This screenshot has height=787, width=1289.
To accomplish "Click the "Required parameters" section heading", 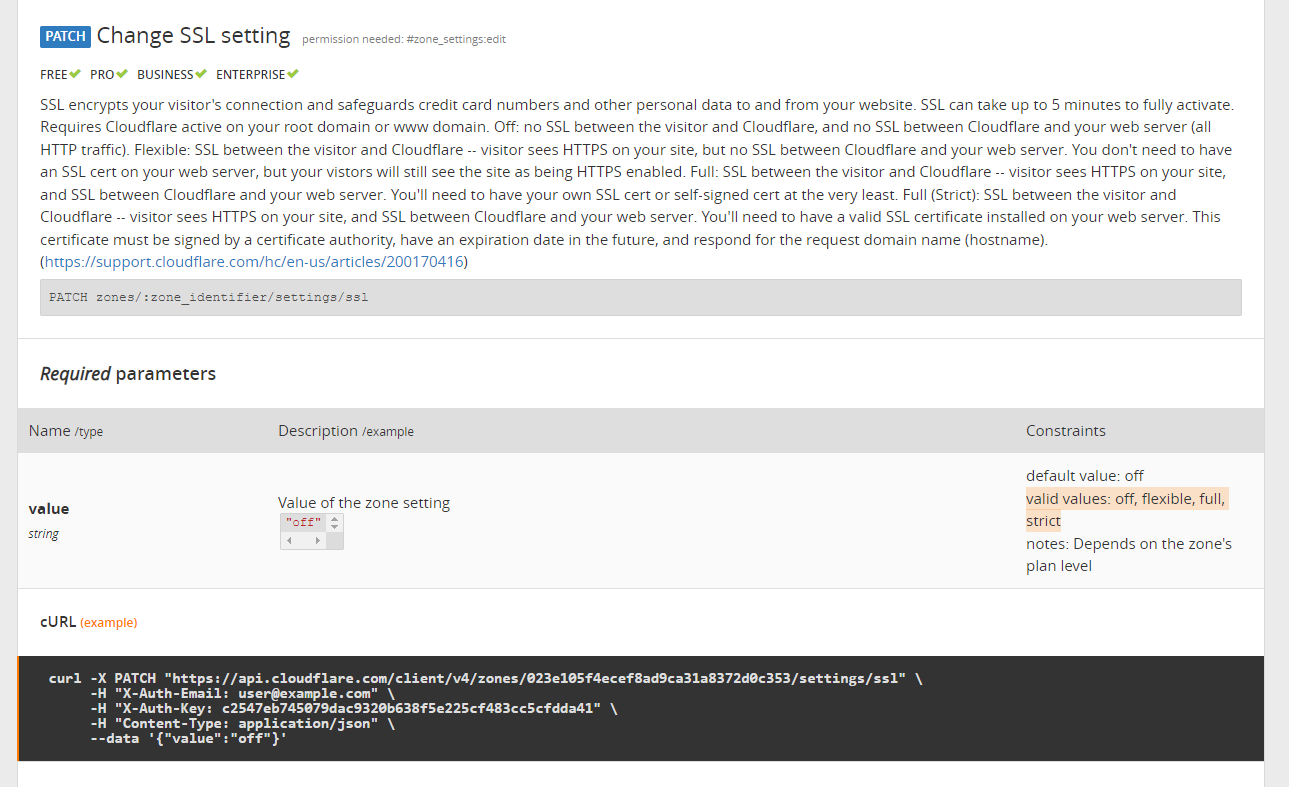I will 128,374.
